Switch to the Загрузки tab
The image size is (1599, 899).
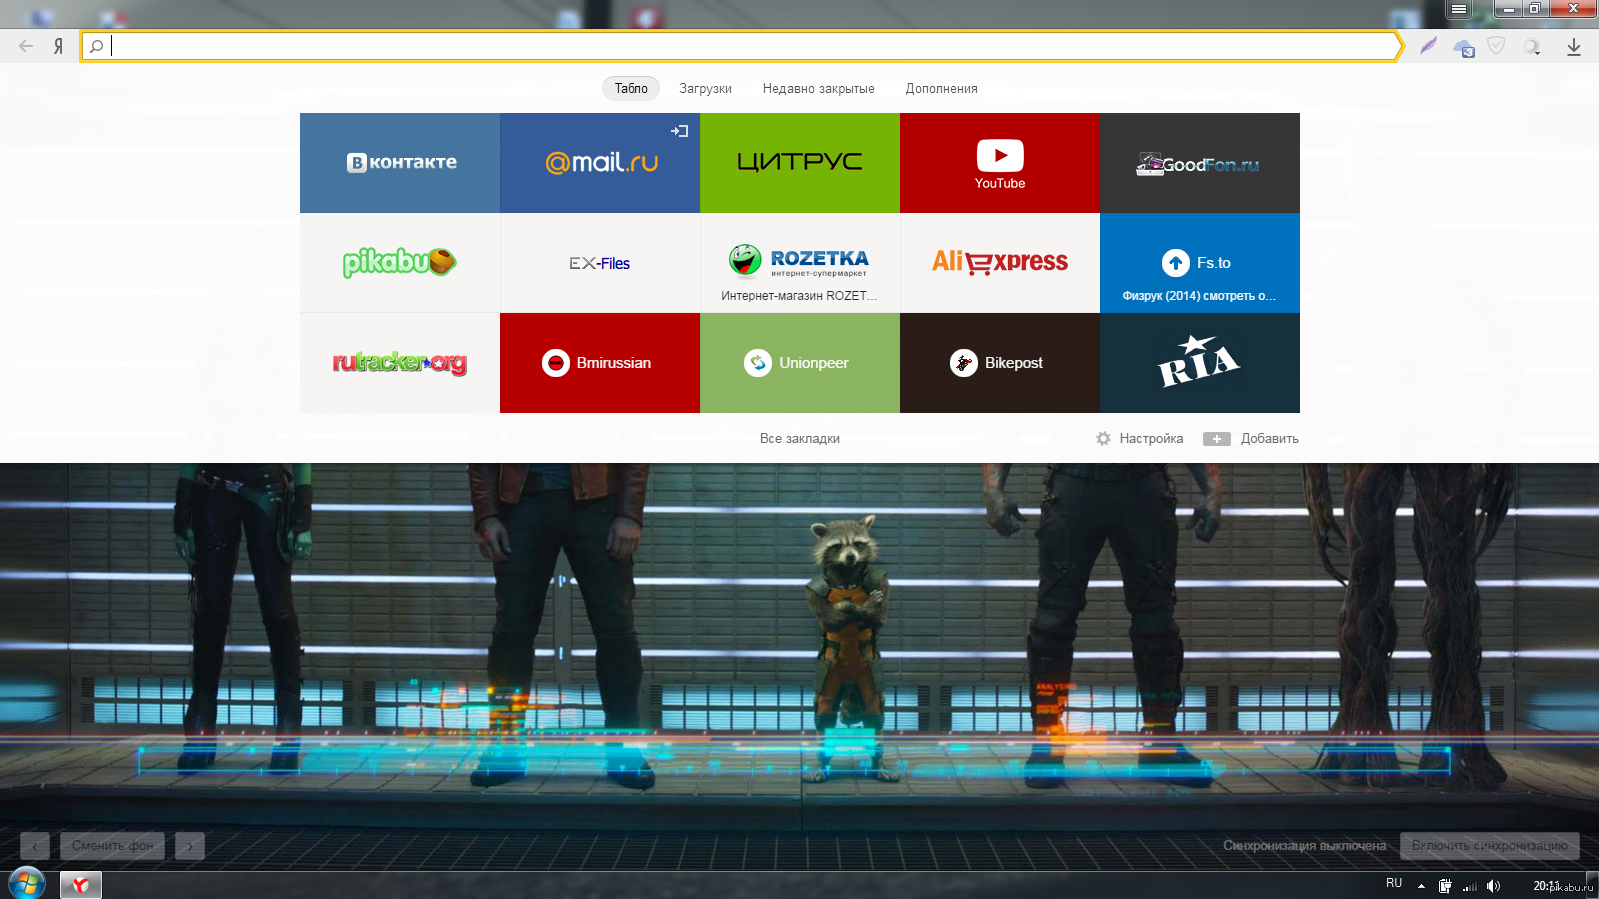pyautogui.click(x=705, y=88)
